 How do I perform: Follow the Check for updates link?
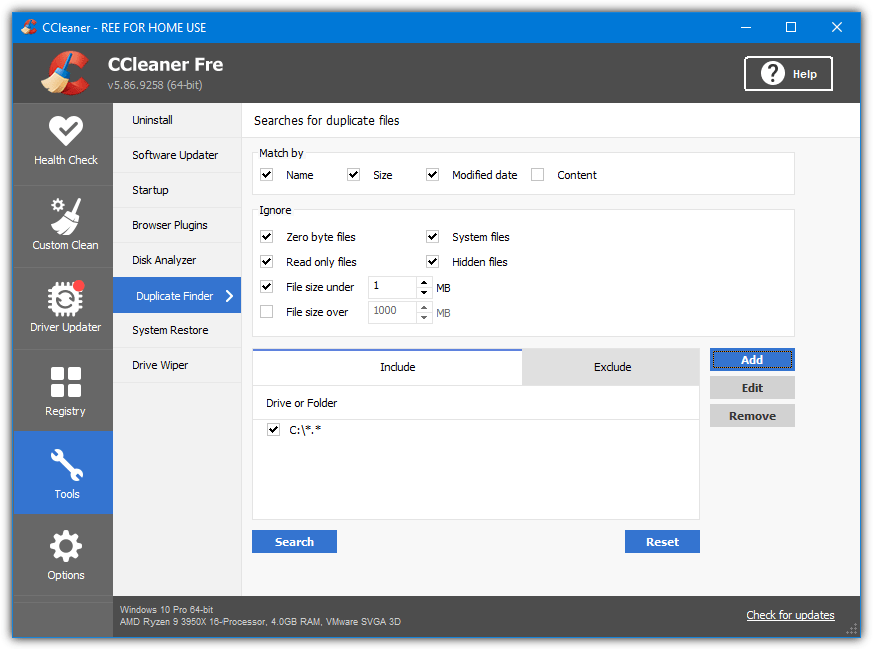point(790,615)
